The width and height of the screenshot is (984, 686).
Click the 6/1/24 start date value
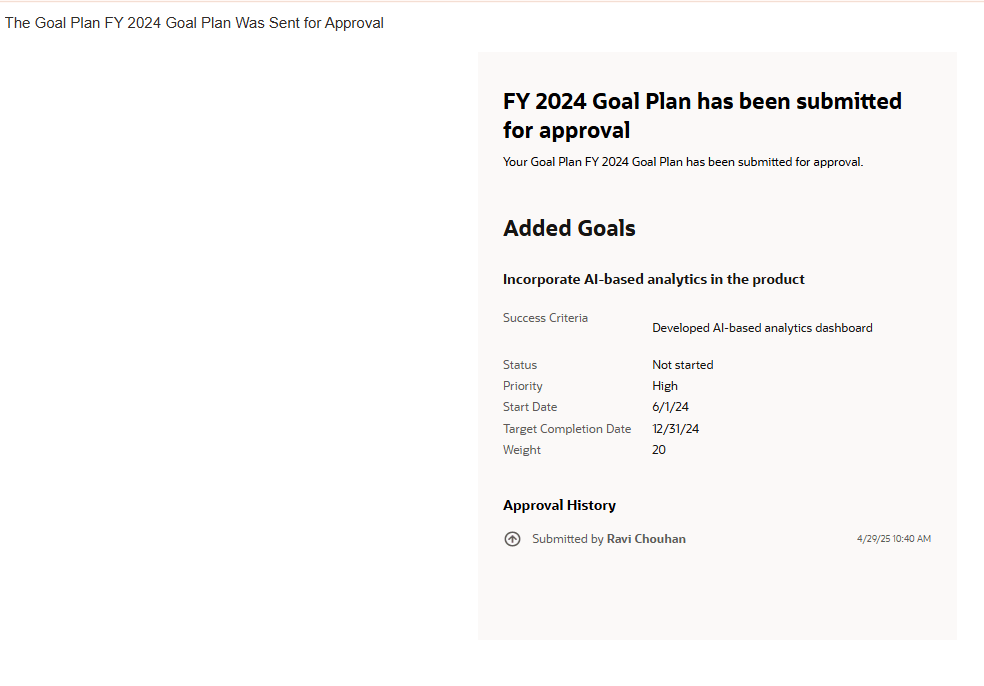(670, 407)
